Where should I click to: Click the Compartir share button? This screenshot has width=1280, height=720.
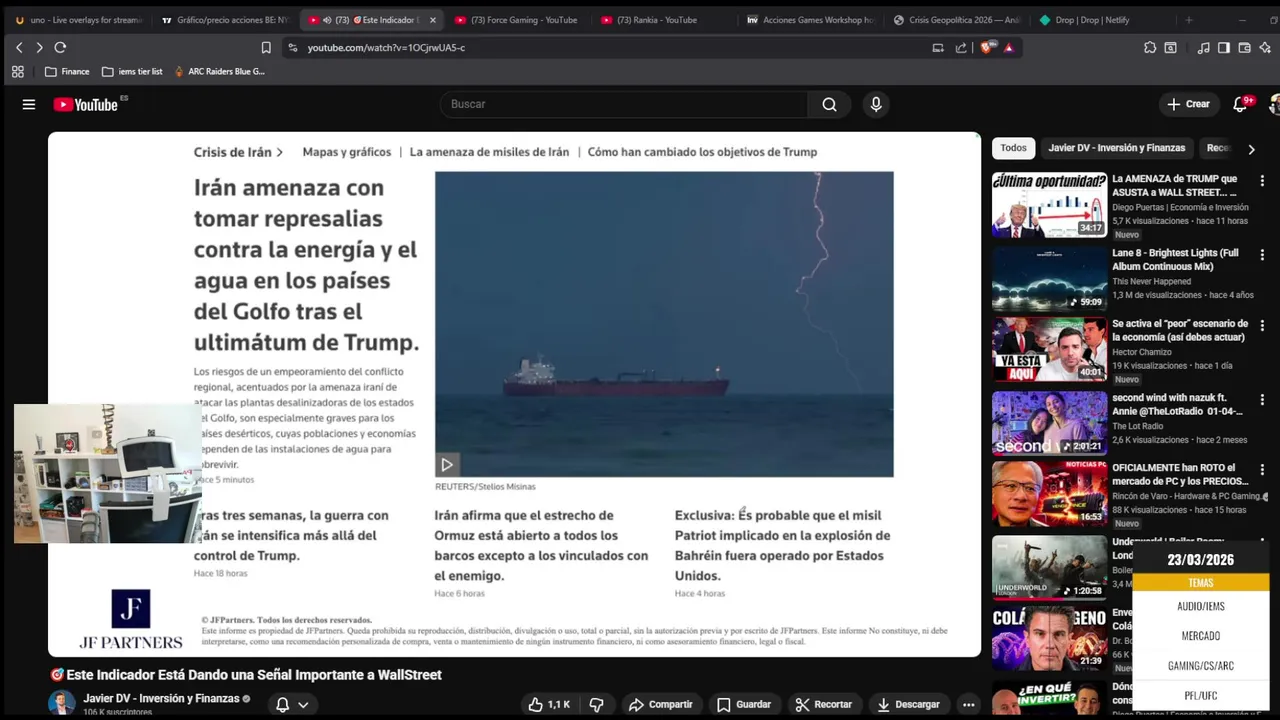coord(660,704)
